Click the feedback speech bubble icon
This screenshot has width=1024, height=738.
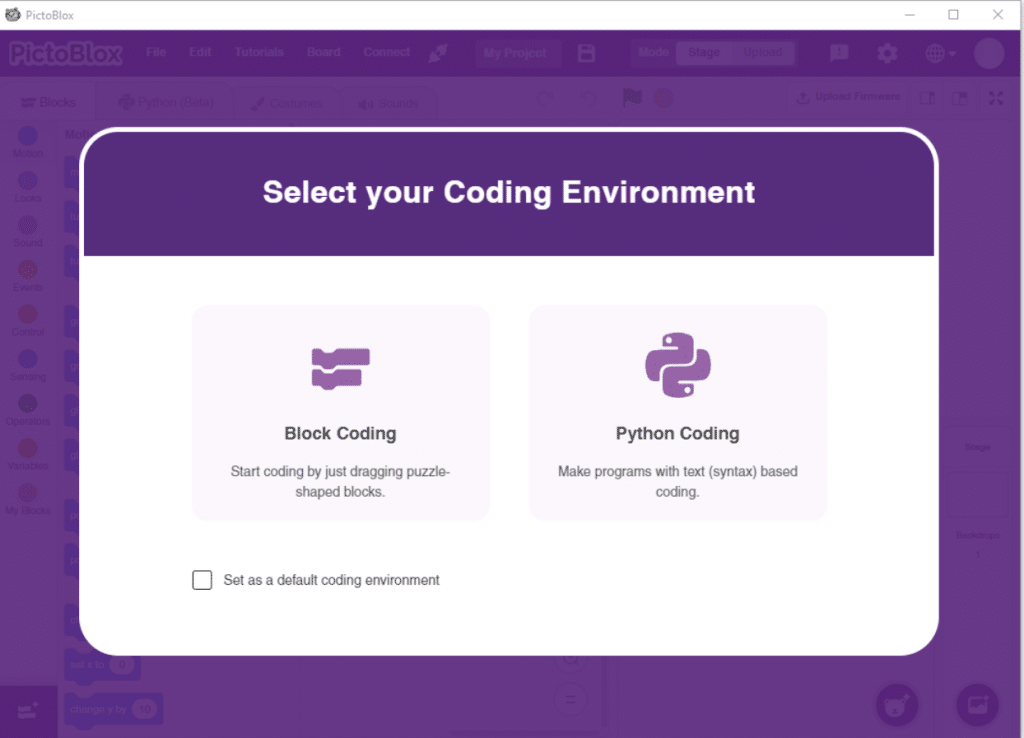839,53
